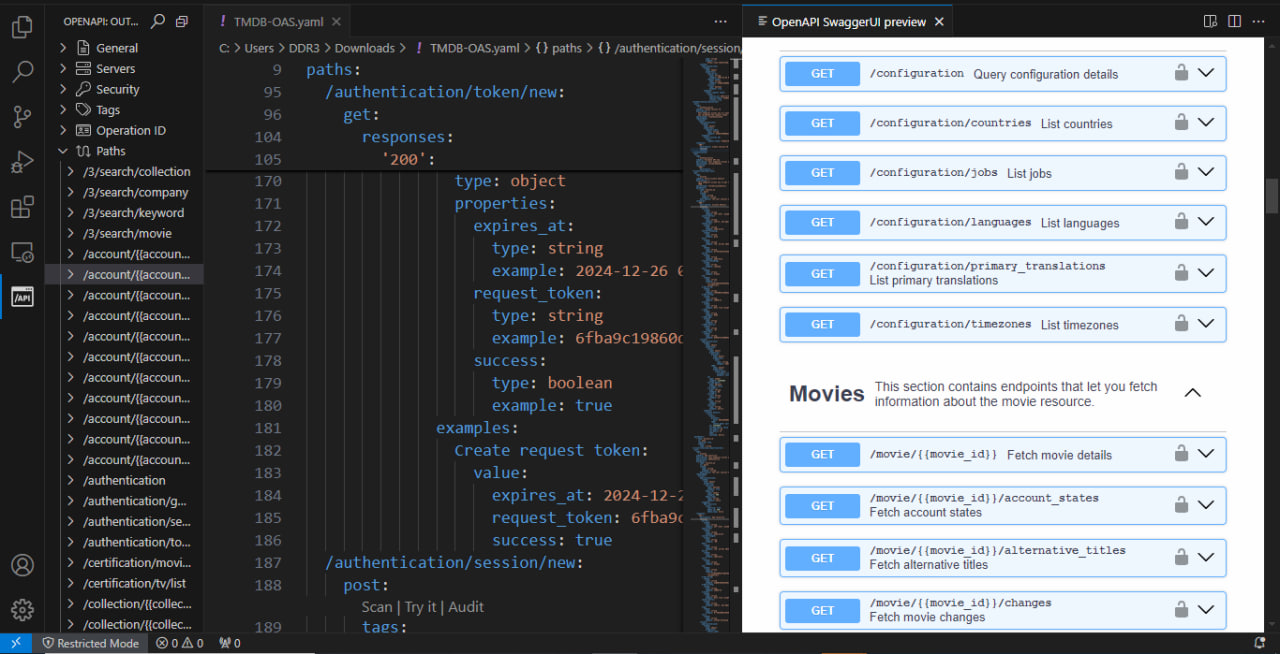Expand the Operation ID node in outline

coord(63,130)
